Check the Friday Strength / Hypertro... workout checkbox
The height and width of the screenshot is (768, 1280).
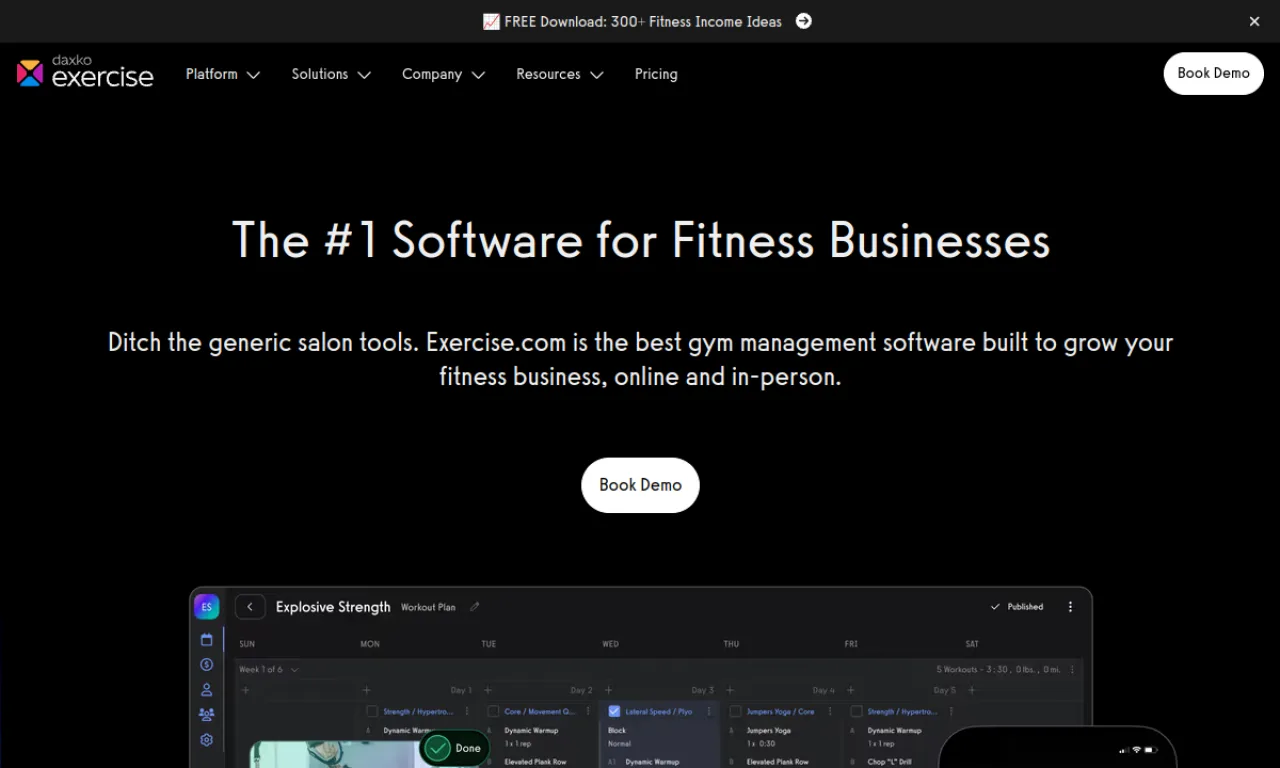[856, 712]
